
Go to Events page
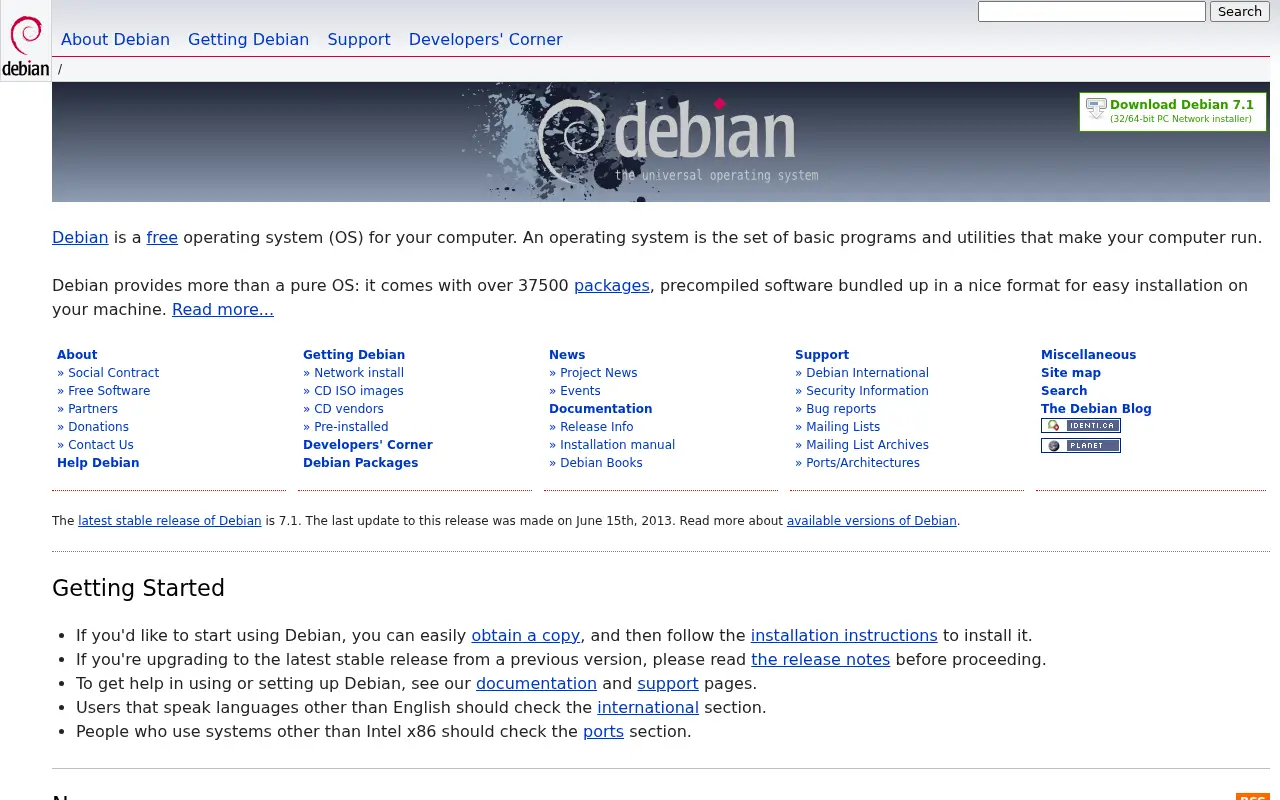click(580, 391)
